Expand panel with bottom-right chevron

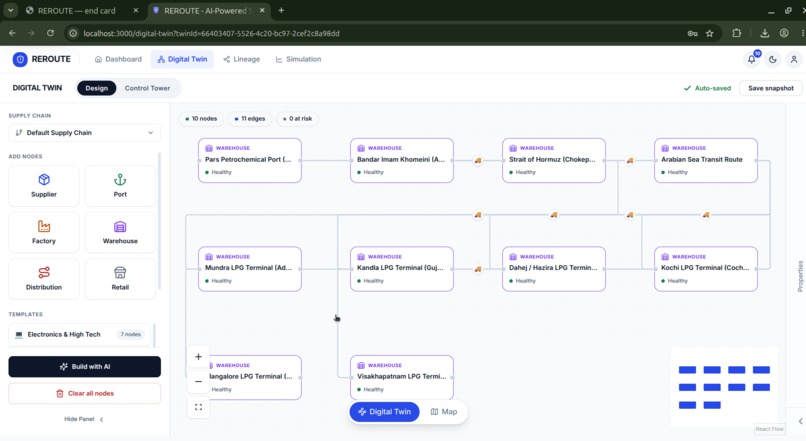pos(800,421)
